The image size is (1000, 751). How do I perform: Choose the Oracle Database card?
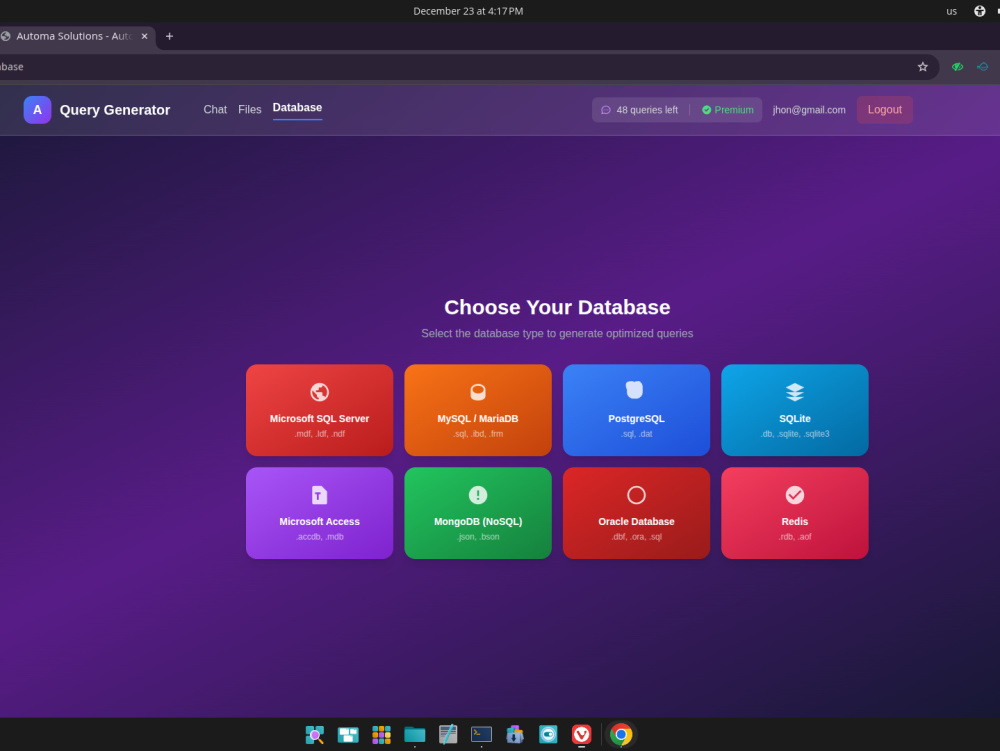pos(636,513)
